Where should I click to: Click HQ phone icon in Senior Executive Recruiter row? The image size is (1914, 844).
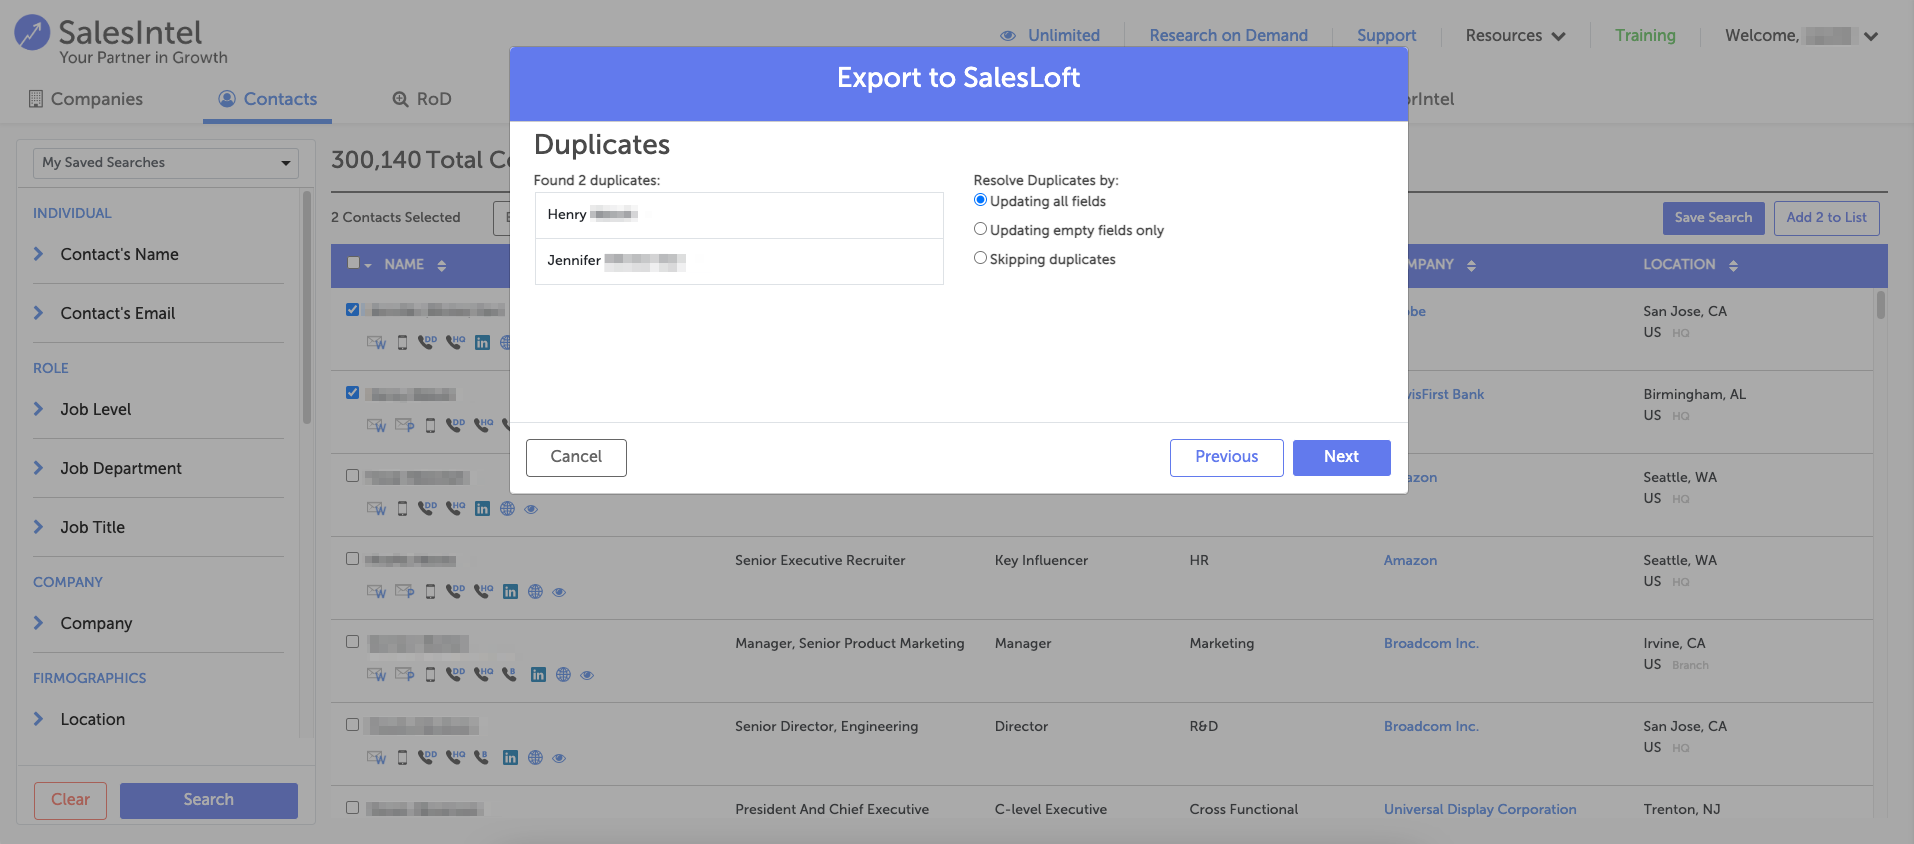483,592
